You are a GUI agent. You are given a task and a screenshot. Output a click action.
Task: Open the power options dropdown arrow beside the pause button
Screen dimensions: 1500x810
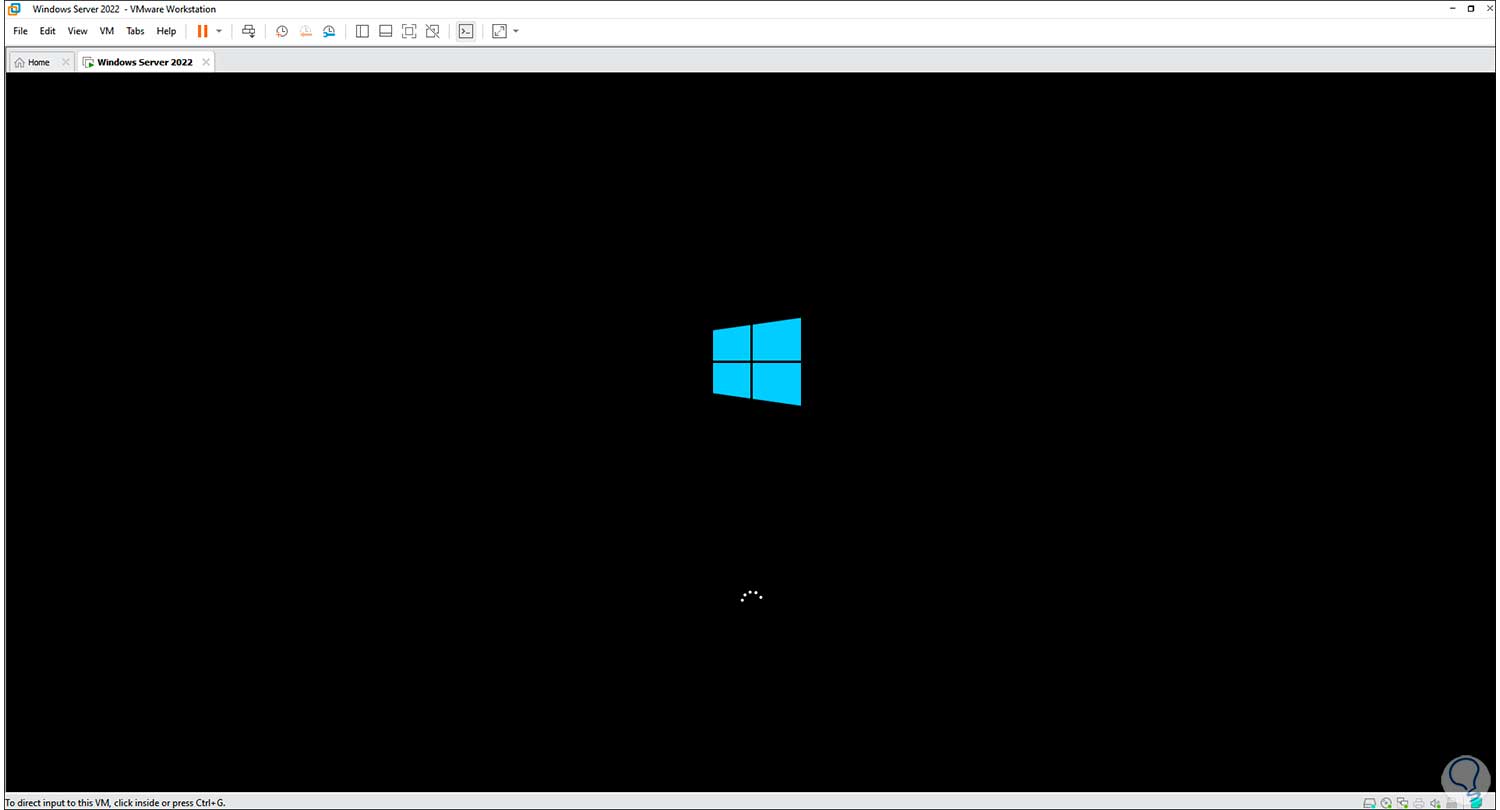tap(219, 31)
